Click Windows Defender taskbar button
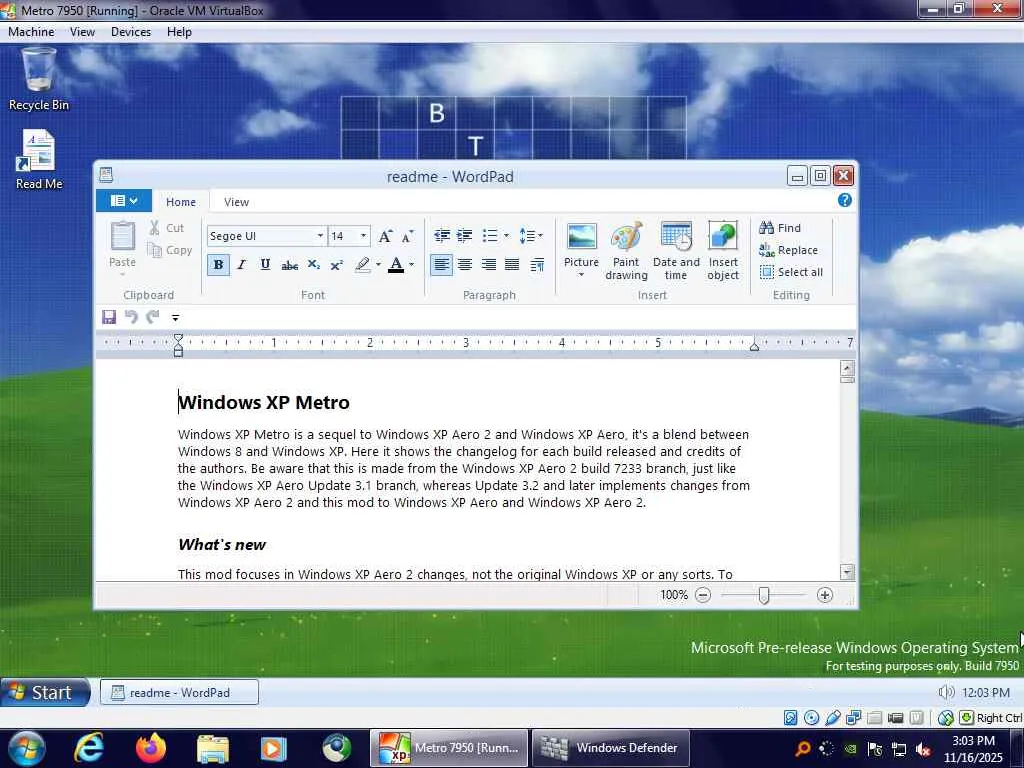Viewport: 1024px width, 768px height. 611,748
